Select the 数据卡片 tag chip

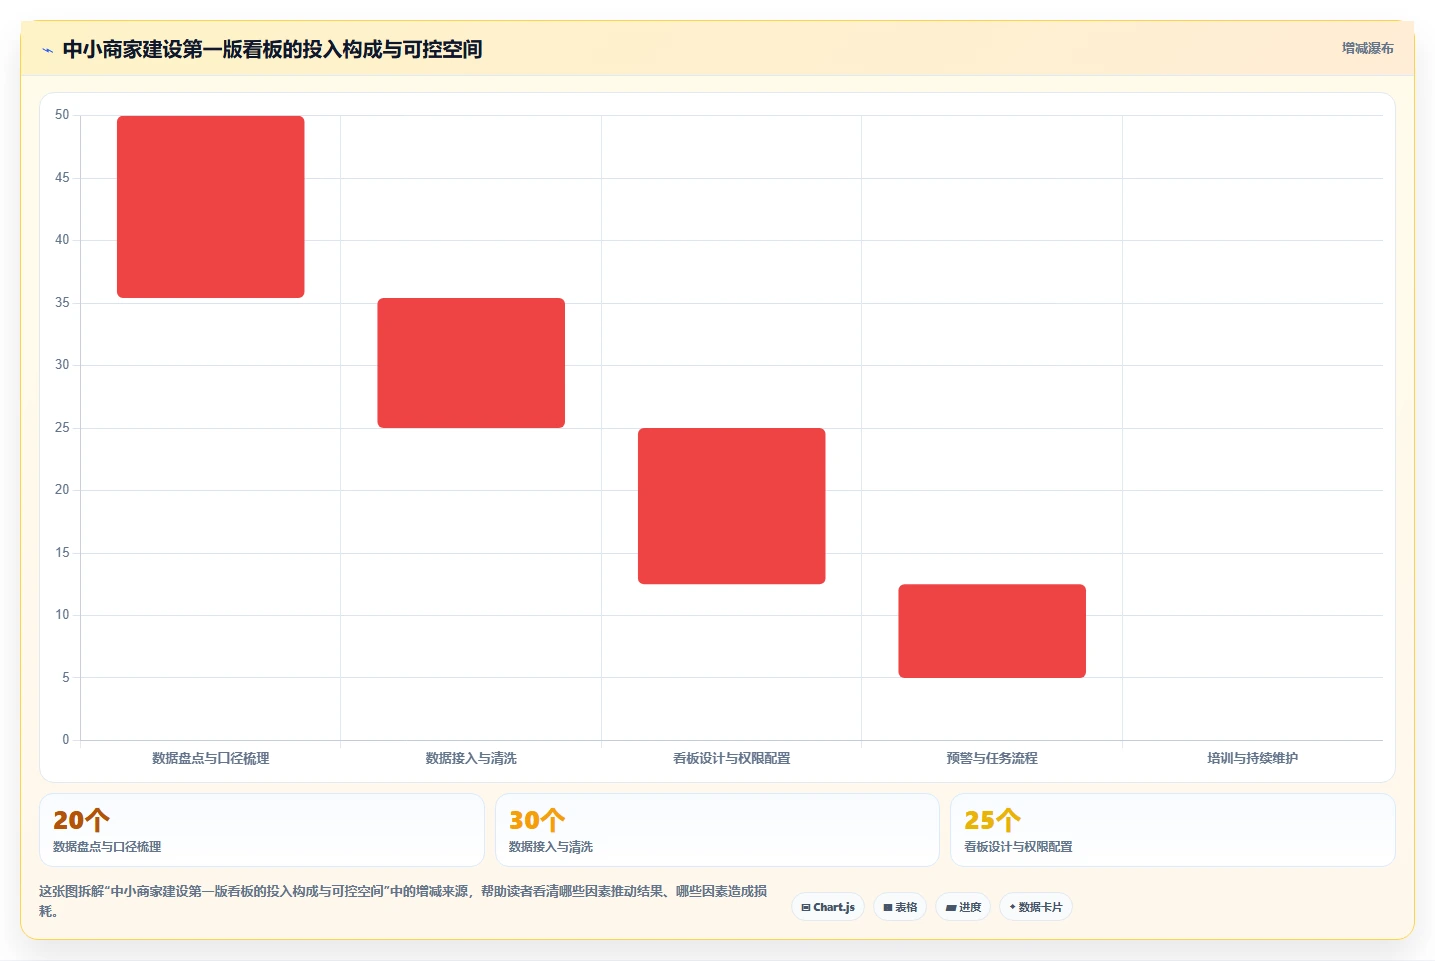(1036, 907)
